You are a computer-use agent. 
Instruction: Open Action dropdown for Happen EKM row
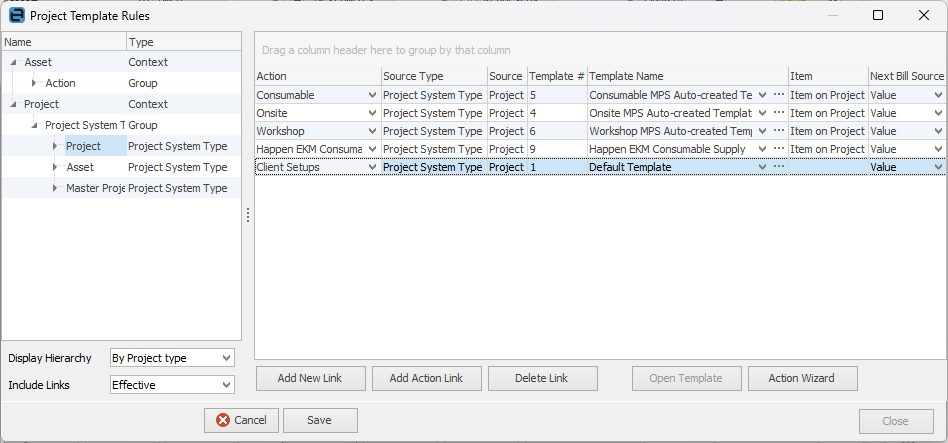pos(372,149)
